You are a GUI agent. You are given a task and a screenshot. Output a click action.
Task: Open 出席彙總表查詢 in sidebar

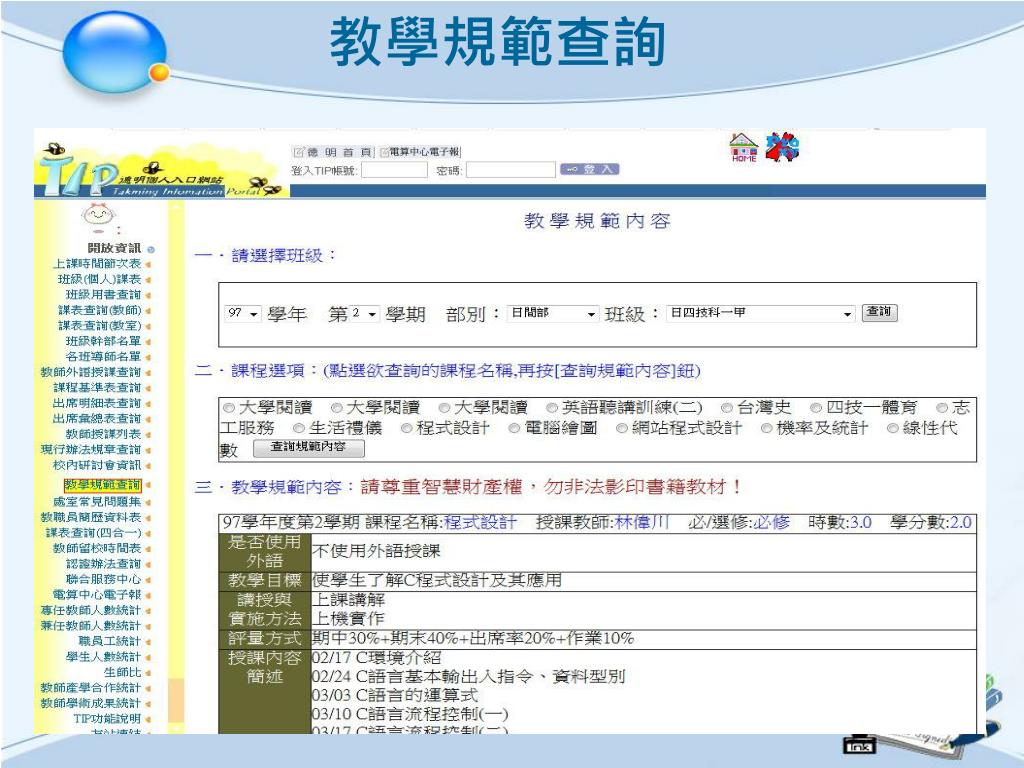97,419
